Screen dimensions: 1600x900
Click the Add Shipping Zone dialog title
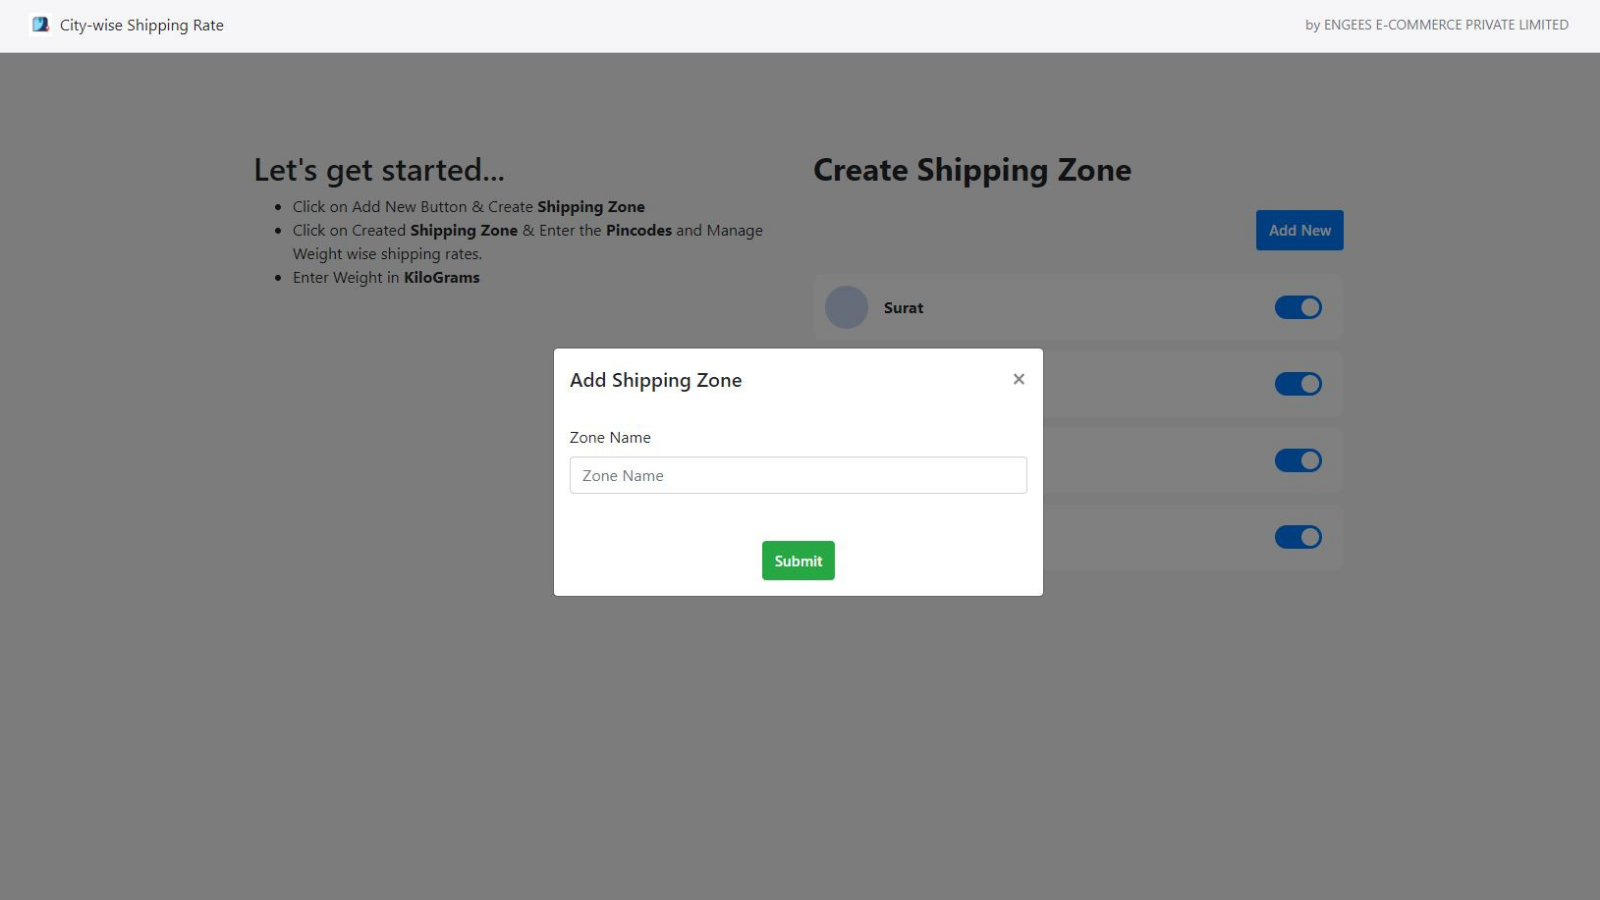coord(656,380)
